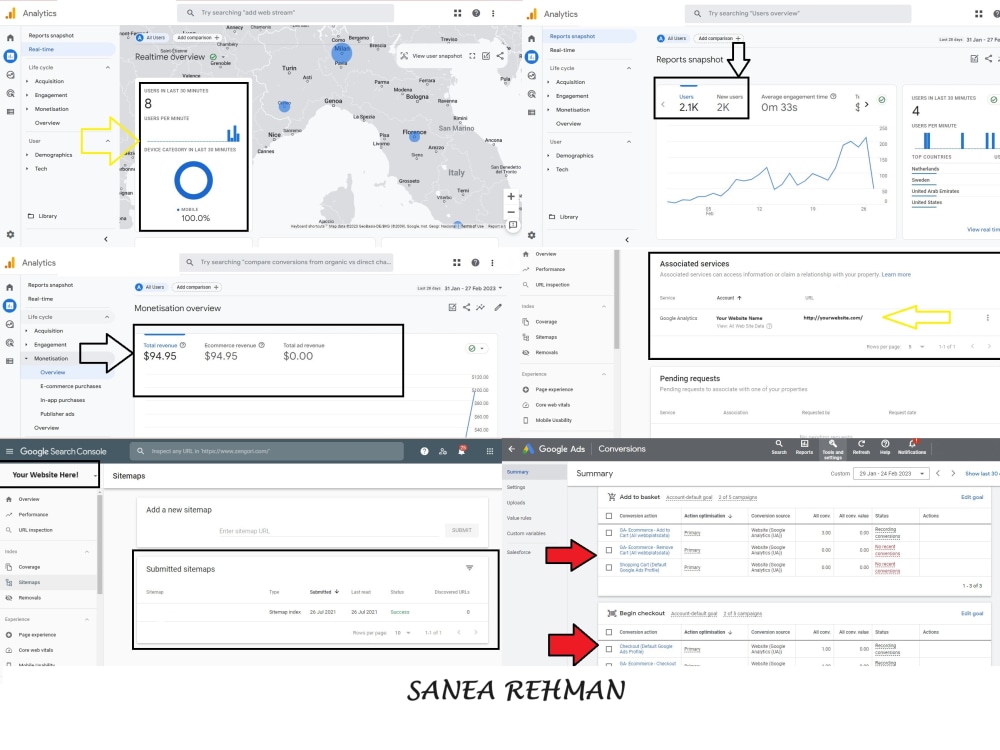Select all rows in the Conversion action table
The width and height of the screenshot is (1000, 750).
click(608, 516)
